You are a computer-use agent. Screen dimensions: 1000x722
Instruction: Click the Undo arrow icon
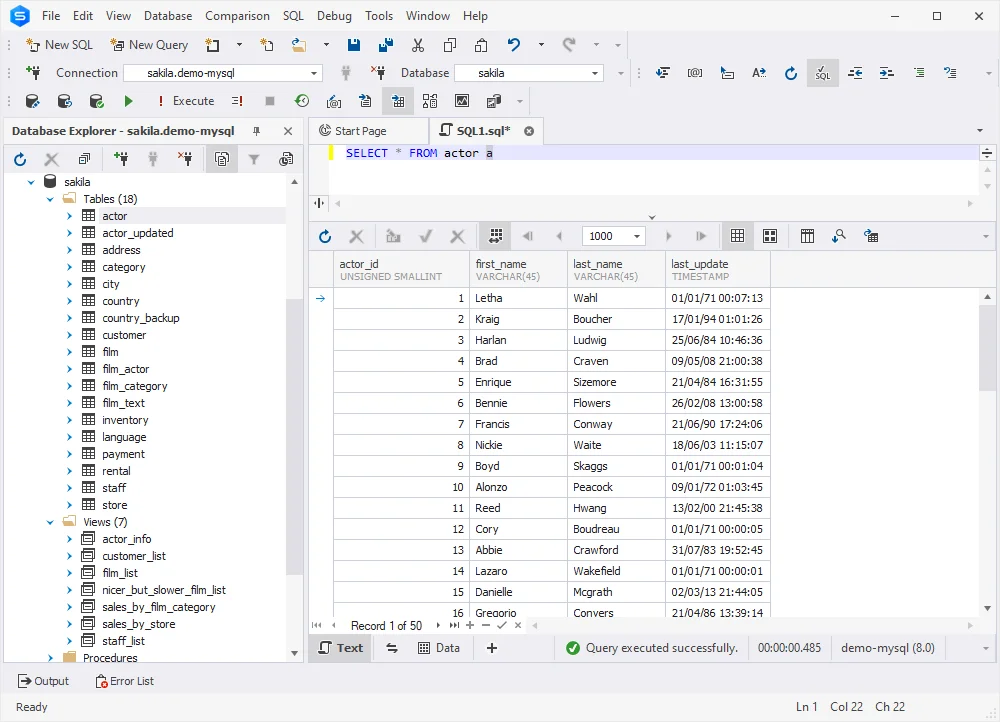click(514, 45)
